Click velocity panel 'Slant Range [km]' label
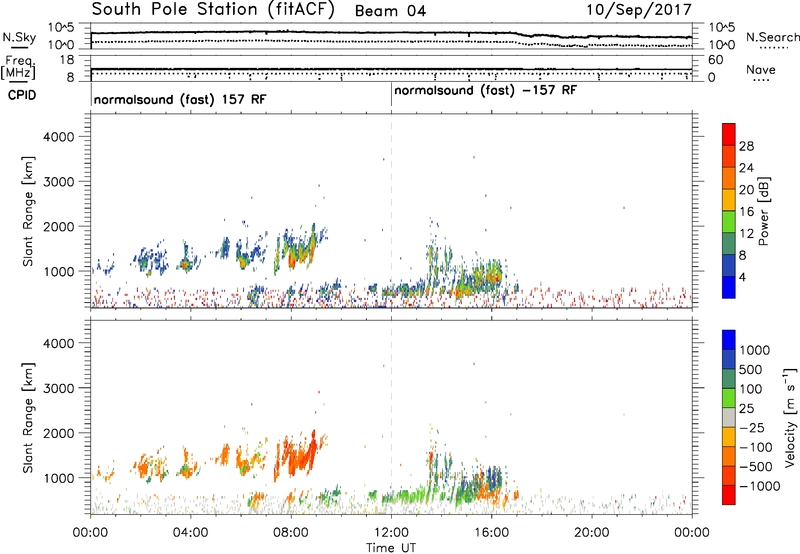 (x=28, y=418)
